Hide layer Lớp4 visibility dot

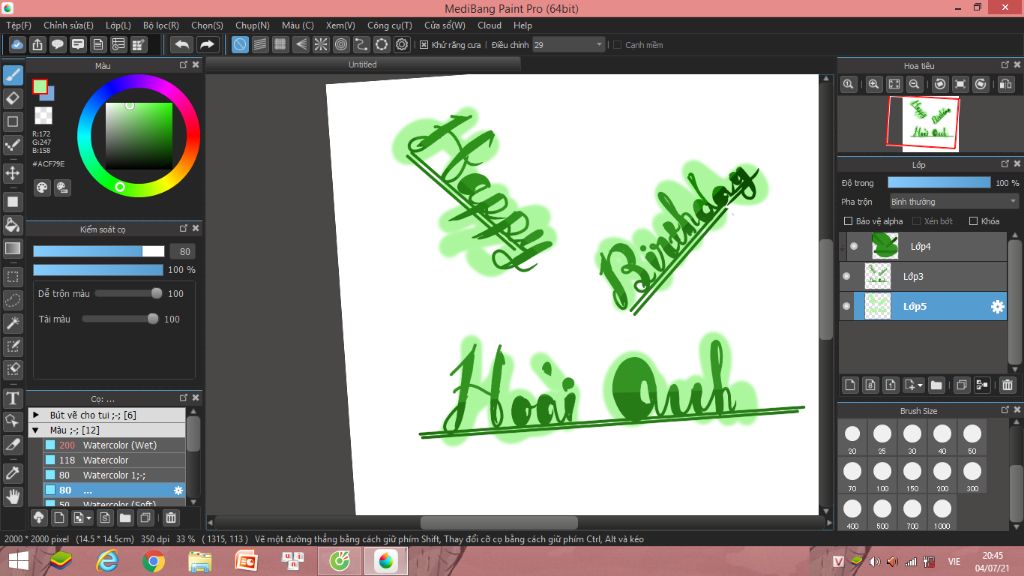[x=854, y=246]
